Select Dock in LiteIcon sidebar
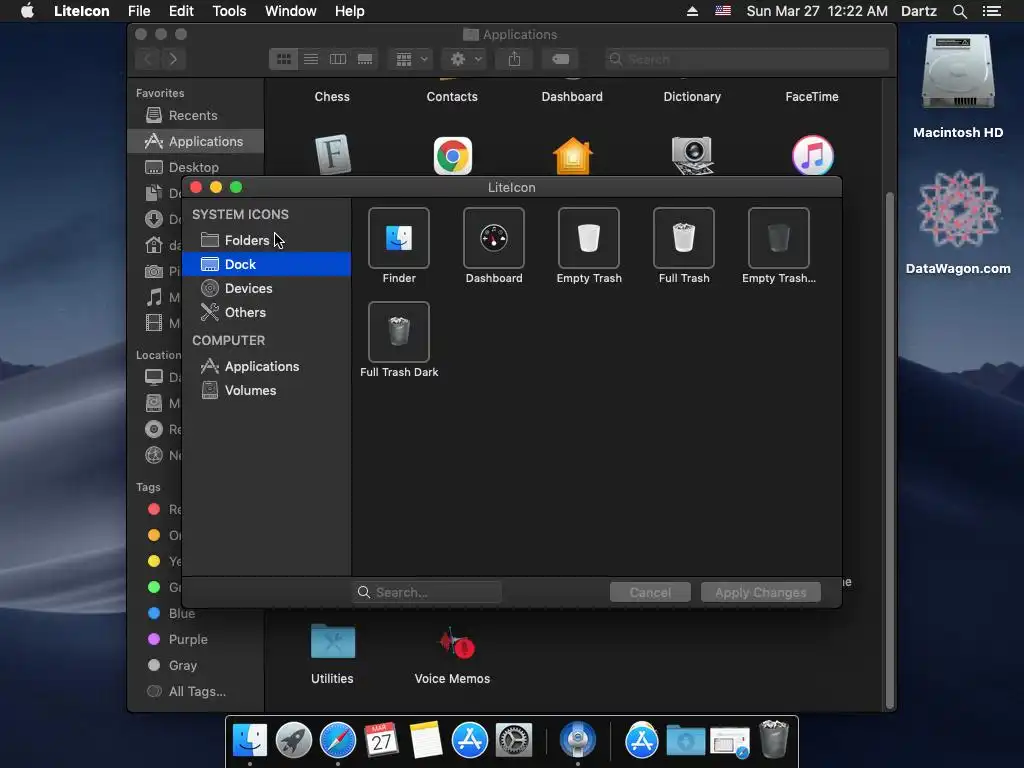The width and height of the screenshot is (1024, 768). point(266,264)
